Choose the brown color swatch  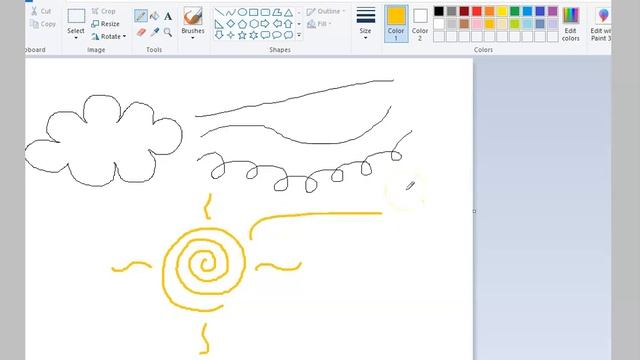[464, 24]
